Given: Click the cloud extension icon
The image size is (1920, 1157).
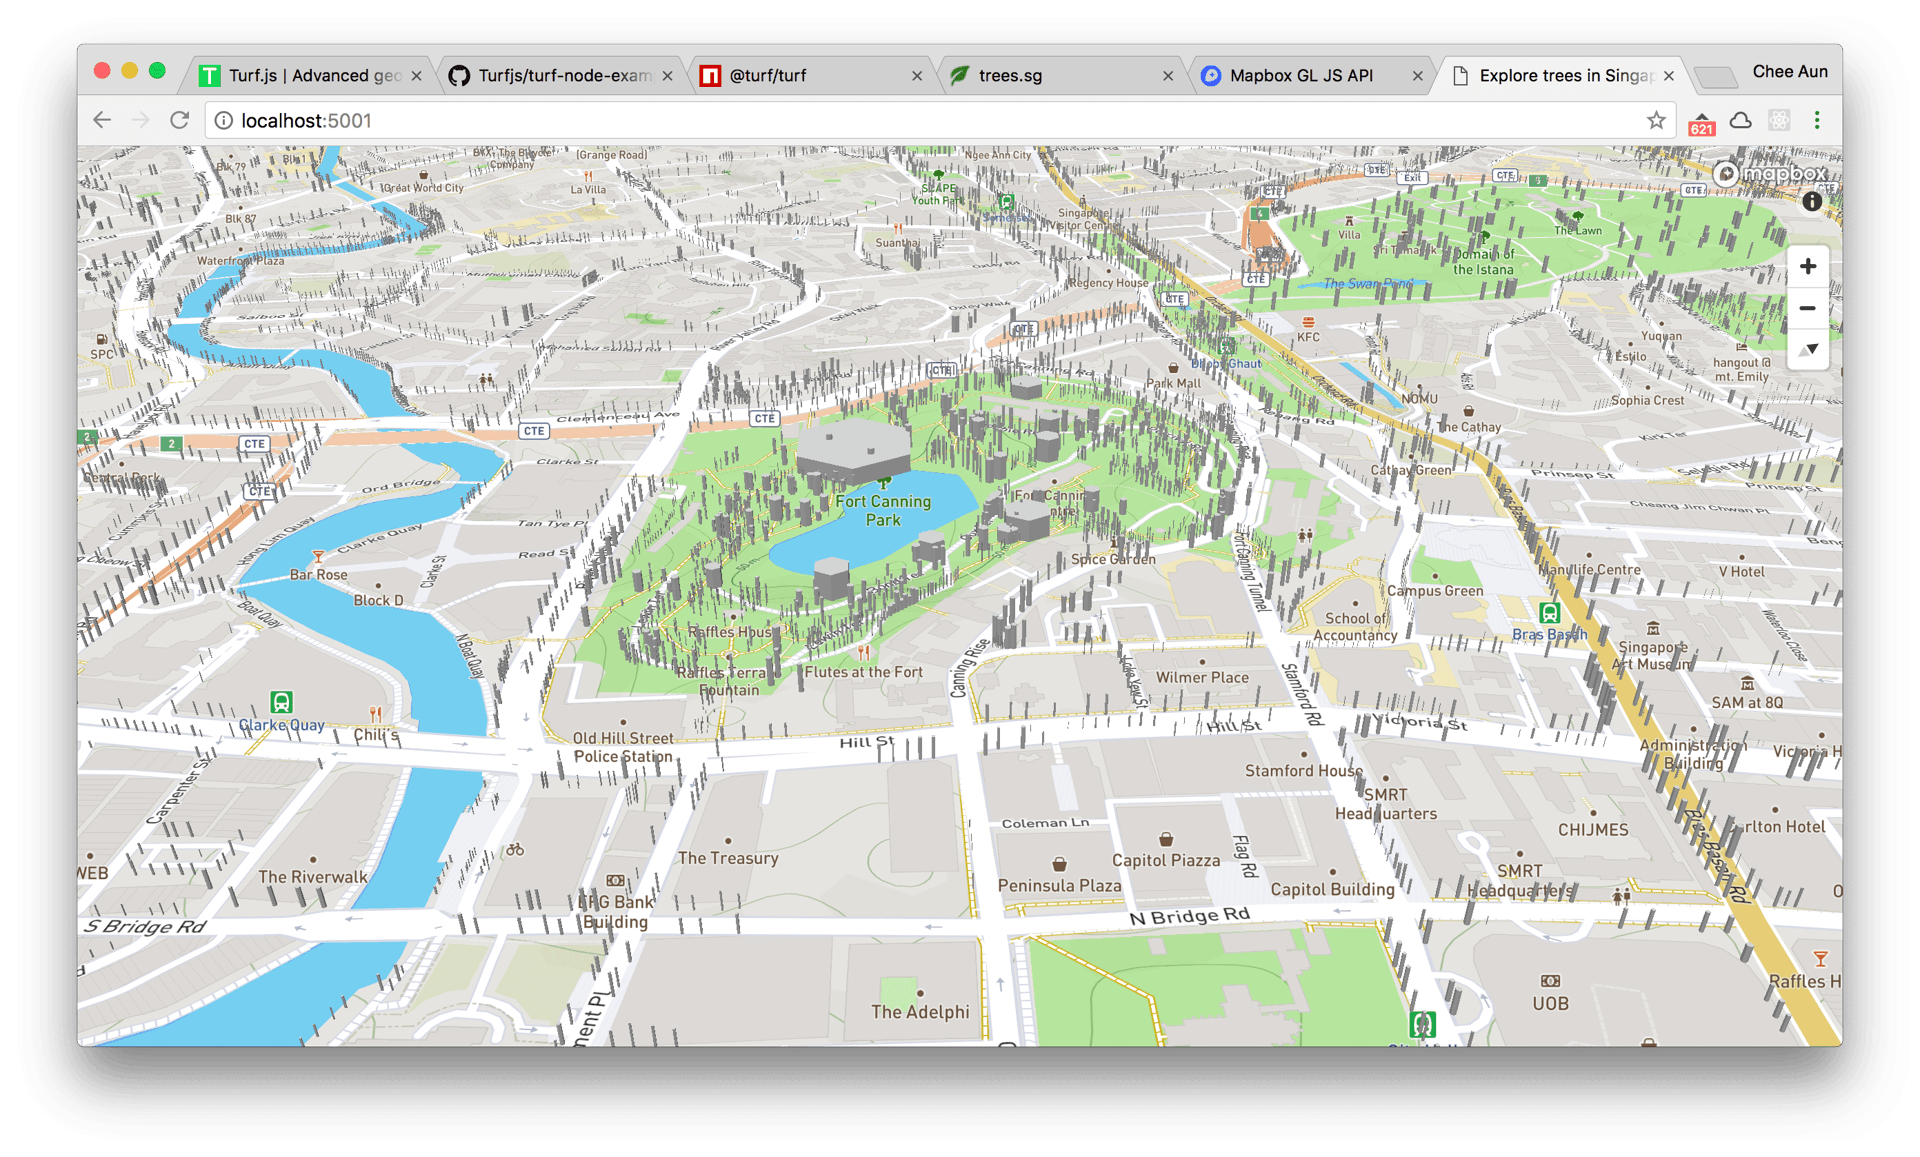Looking at the screenshot, I should [1740, 121].
